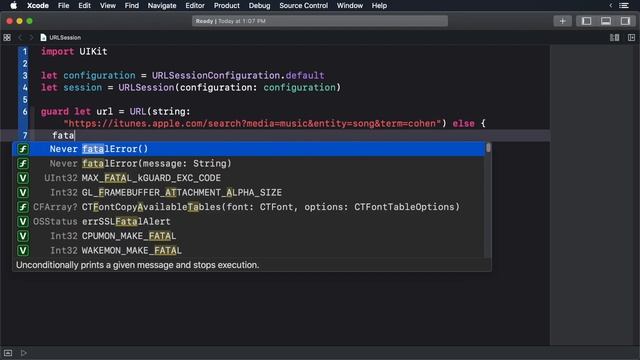
Task: Select WAKEMON_MAKE_FATAL suggestion
Action: 249,251
